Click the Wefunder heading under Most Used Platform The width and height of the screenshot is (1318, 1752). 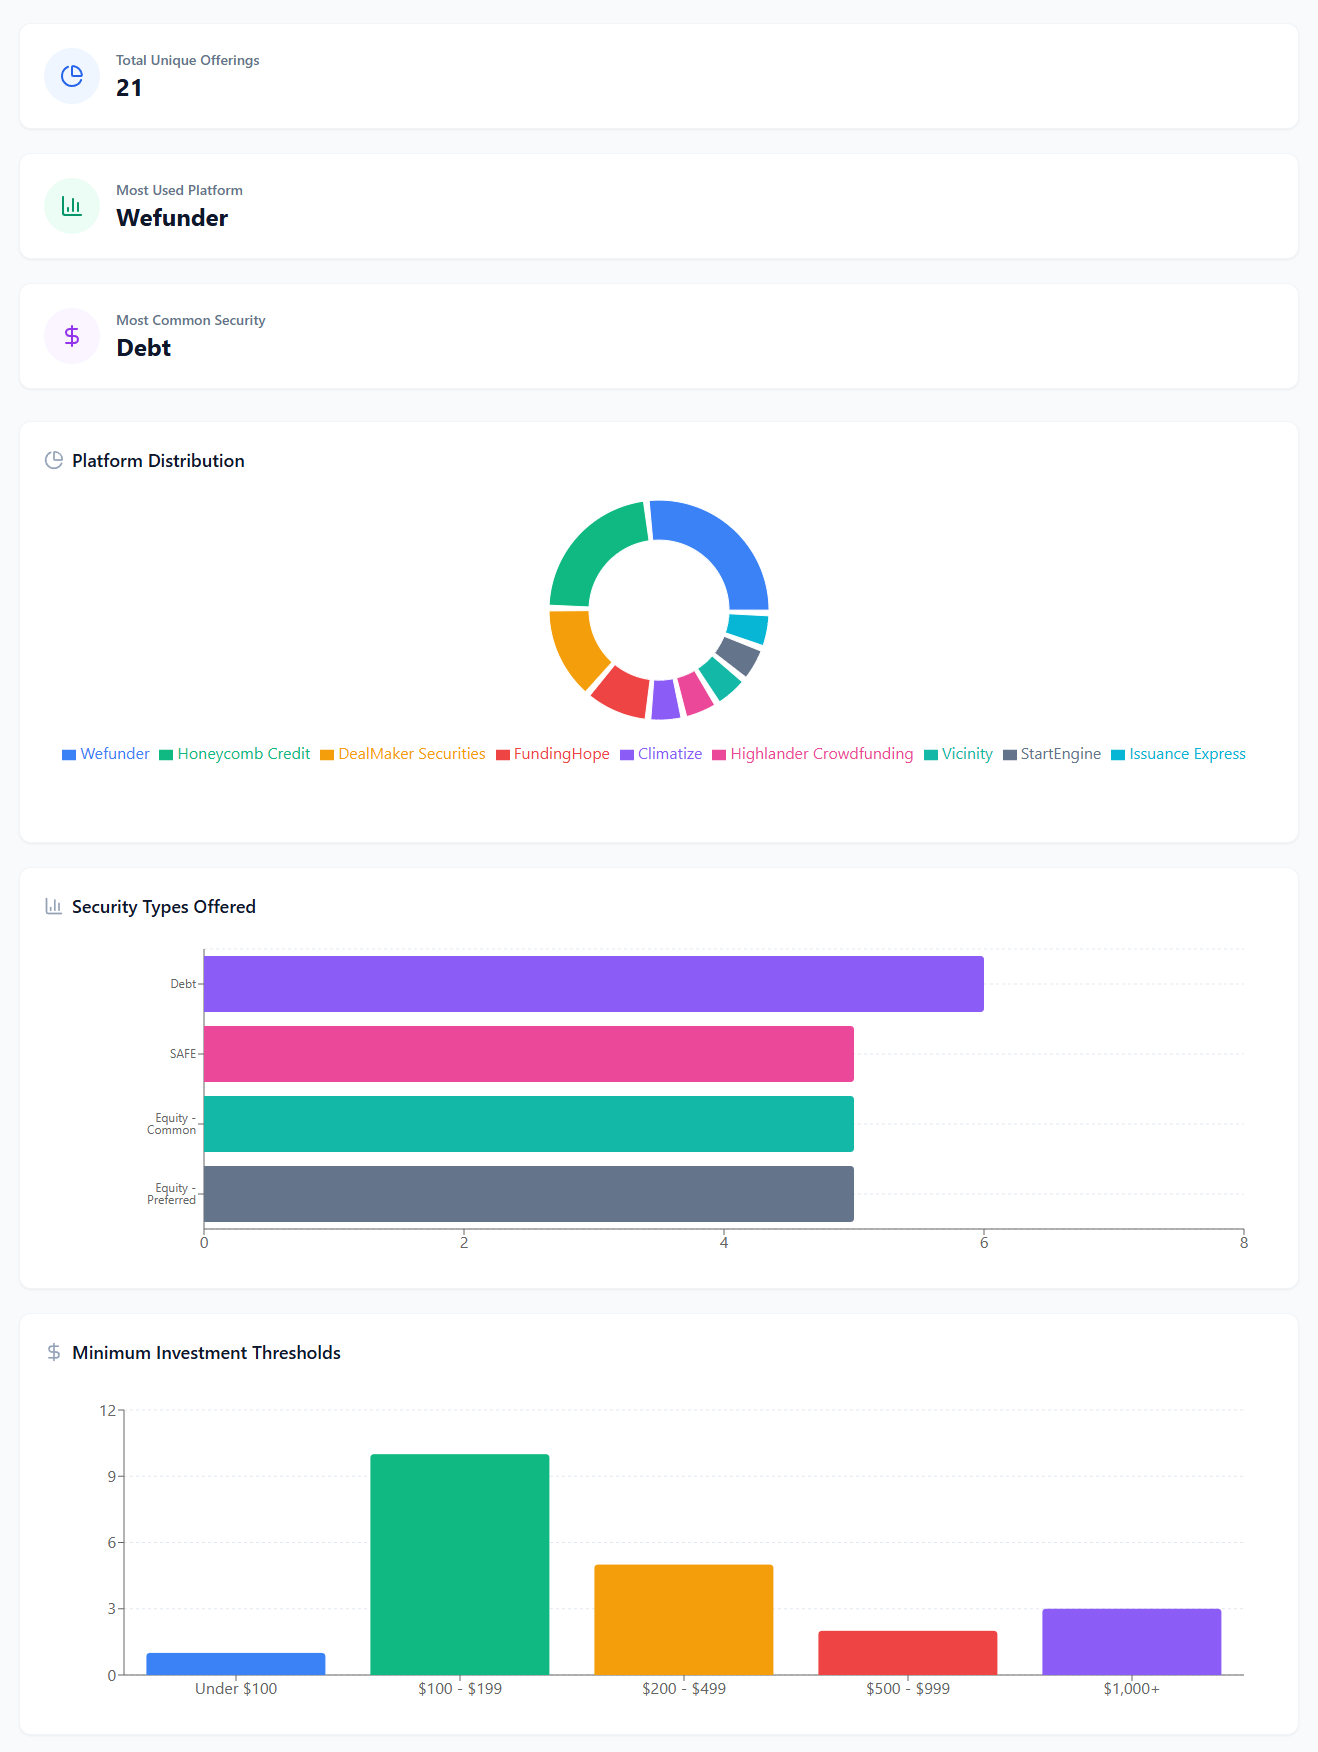coord(172,218)
